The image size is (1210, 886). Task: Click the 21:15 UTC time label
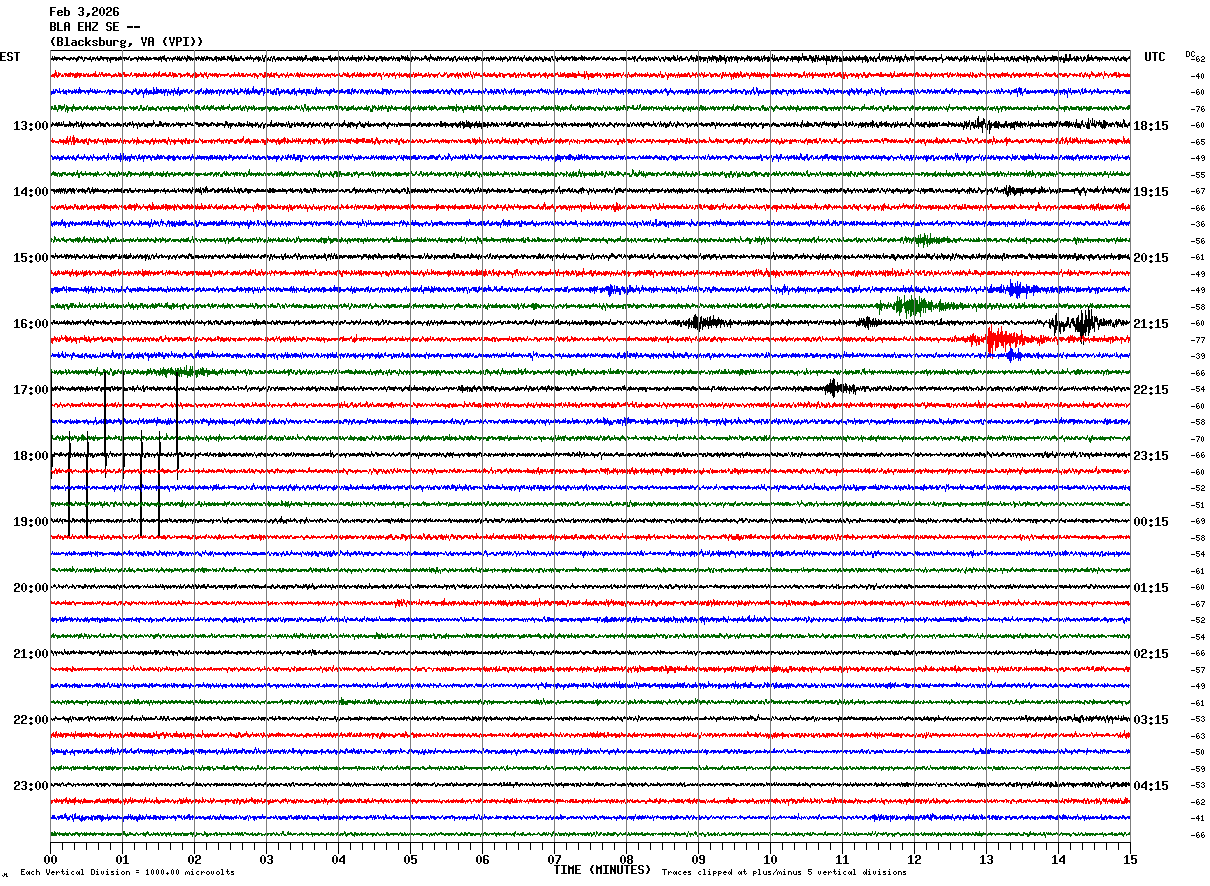1151,324
